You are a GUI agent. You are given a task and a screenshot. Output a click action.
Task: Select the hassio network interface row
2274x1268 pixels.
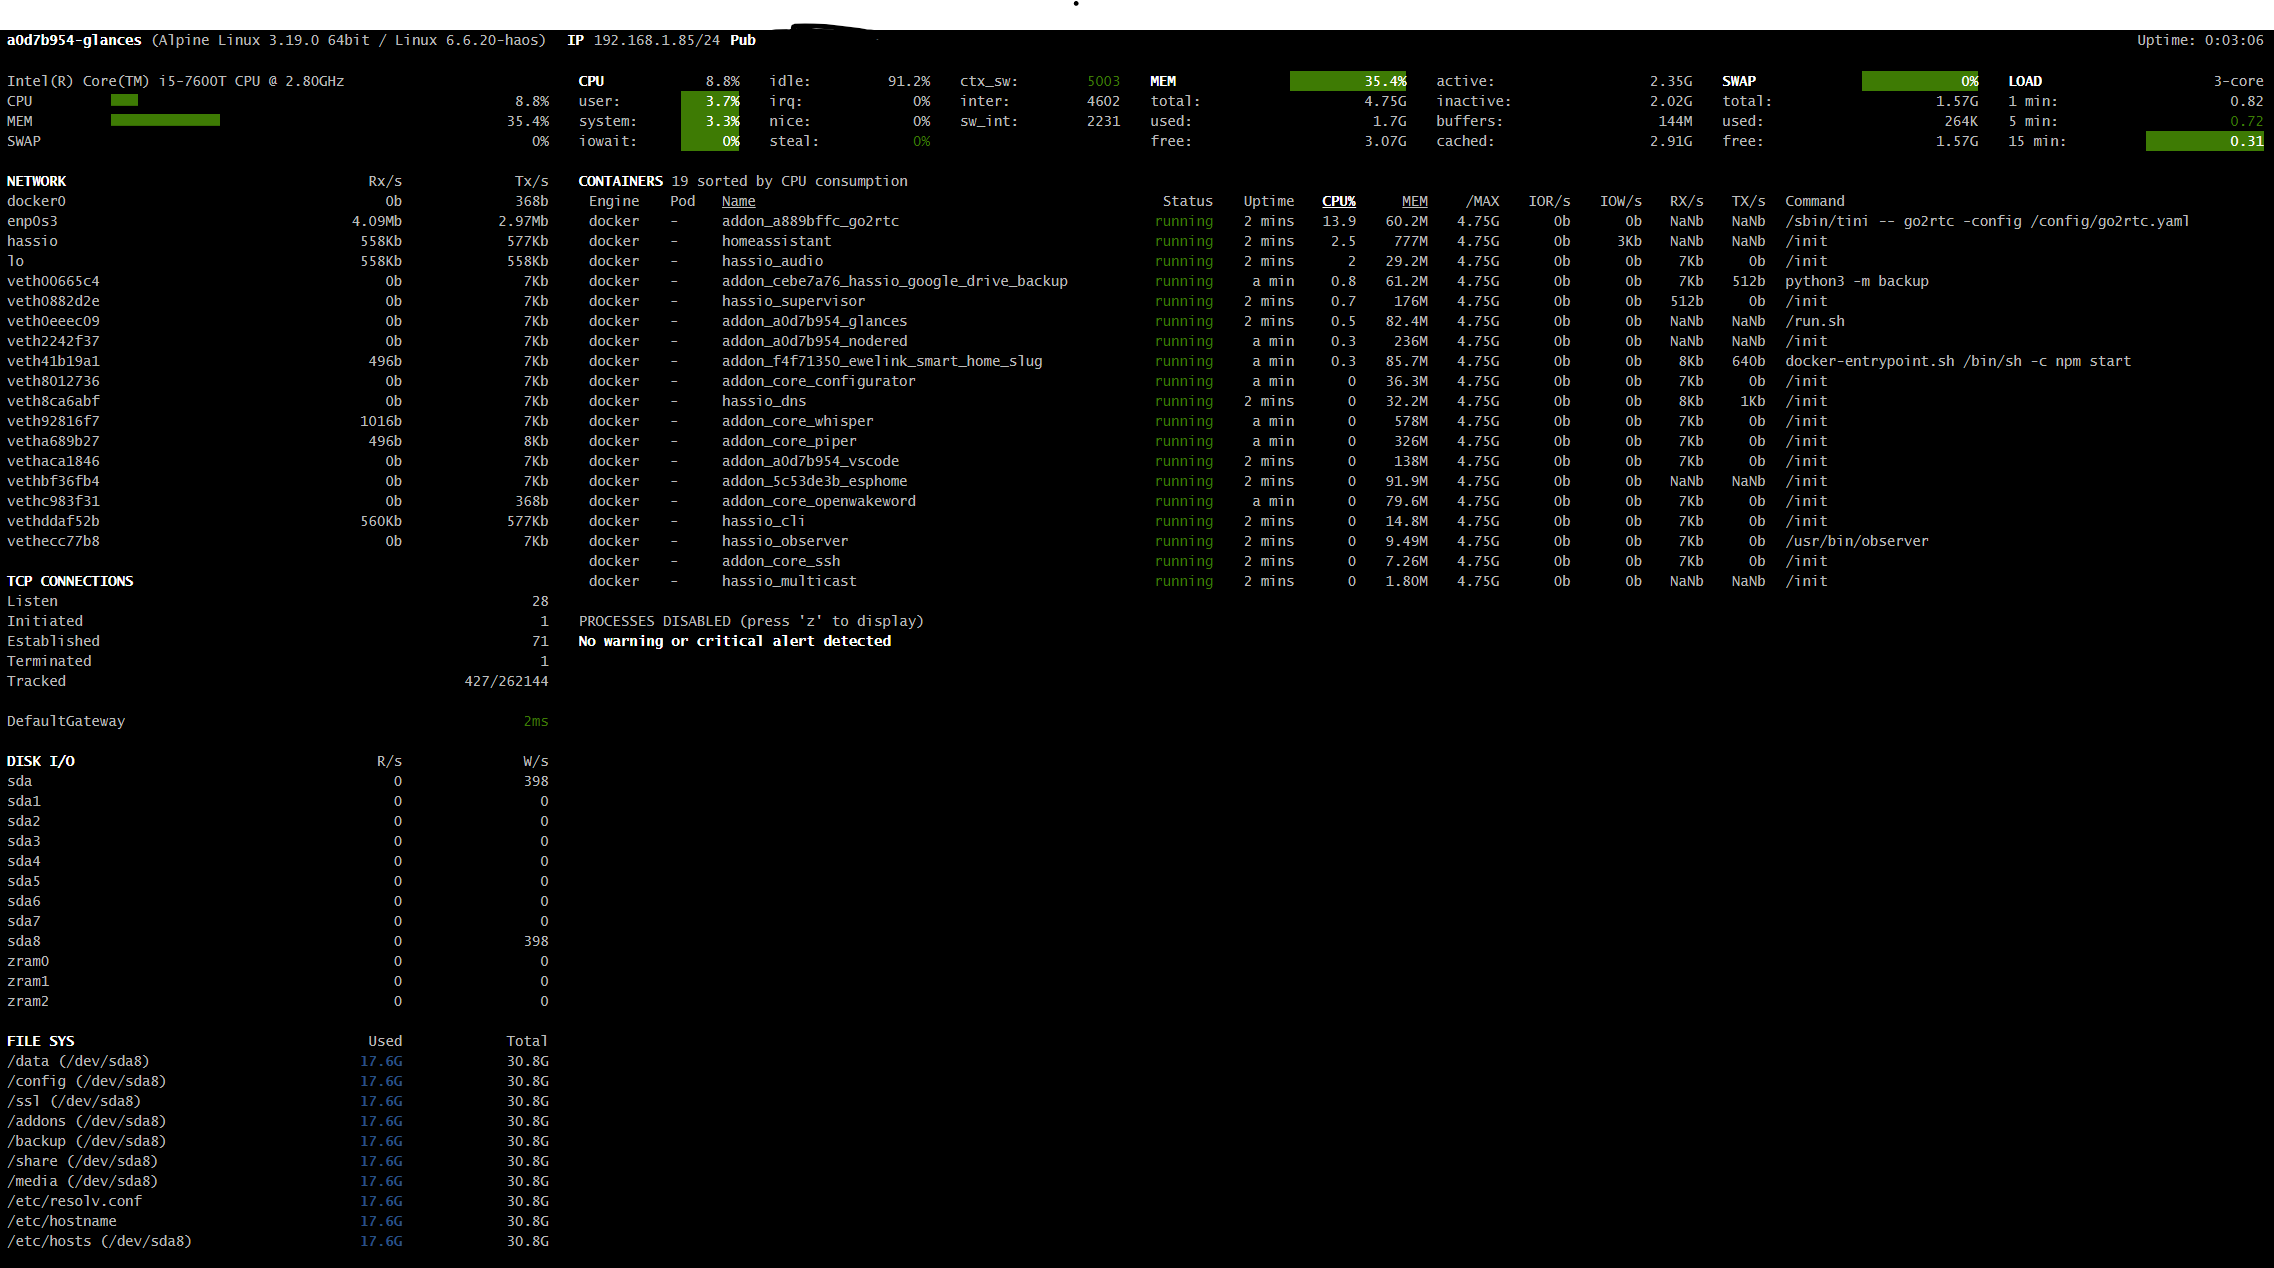277,241
